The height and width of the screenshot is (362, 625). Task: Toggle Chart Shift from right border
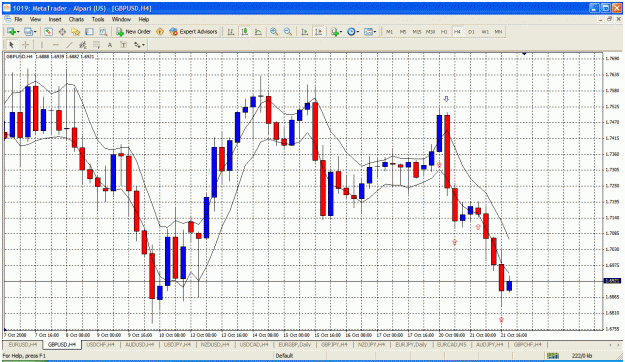click(318, 32)
